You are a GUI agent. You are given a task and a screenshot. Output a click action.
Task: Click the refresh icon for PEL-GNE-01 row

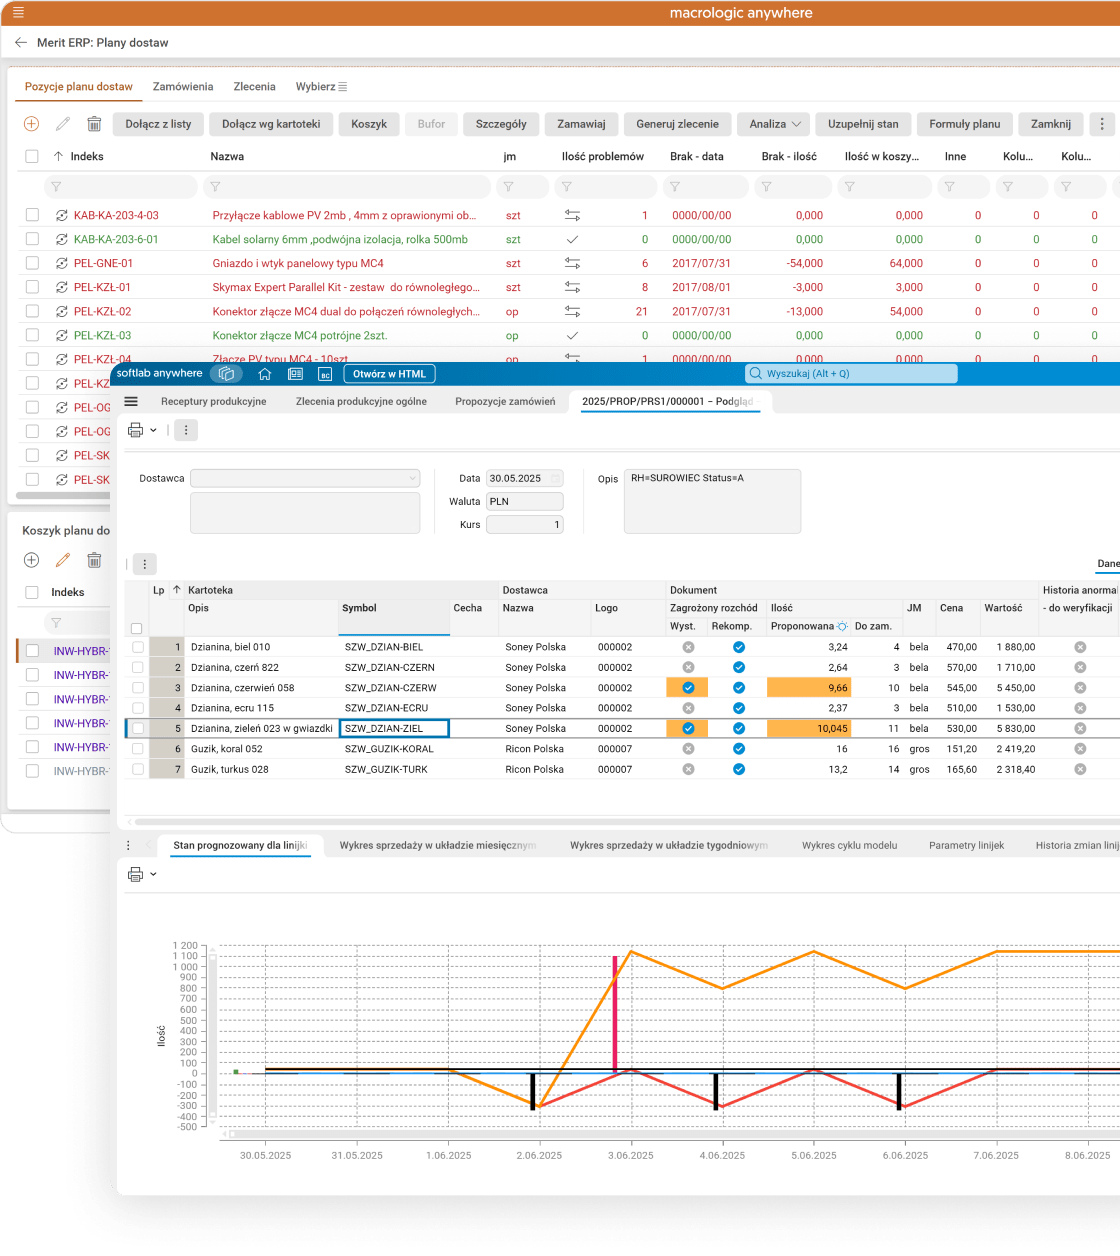point(62,263)
